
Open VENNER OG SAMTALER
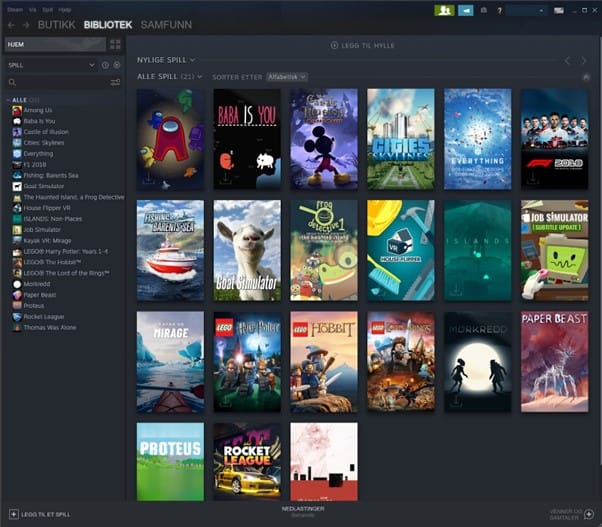(571, 514)
